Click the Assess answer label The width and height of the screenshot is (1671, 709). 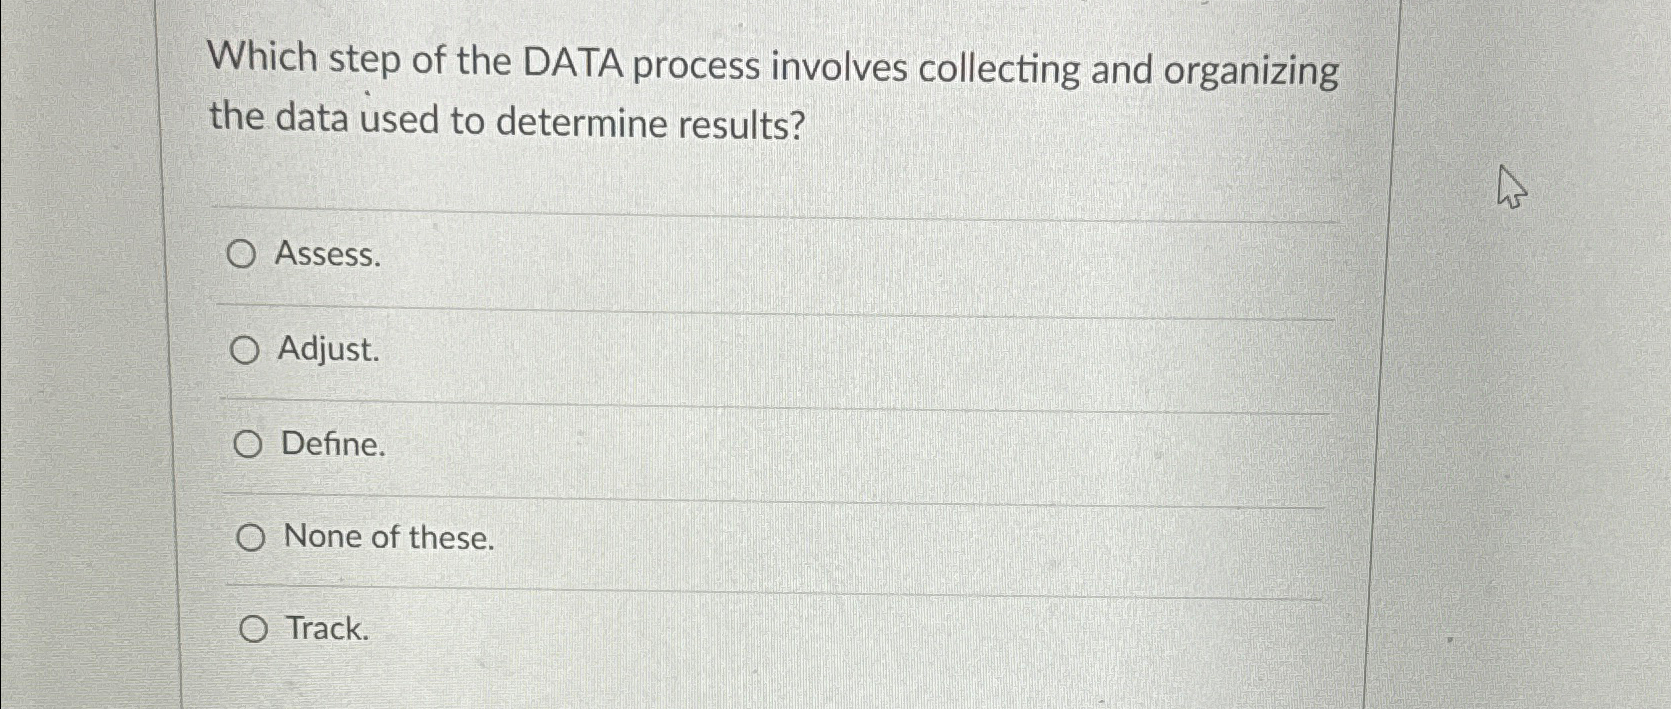(327, 255)
